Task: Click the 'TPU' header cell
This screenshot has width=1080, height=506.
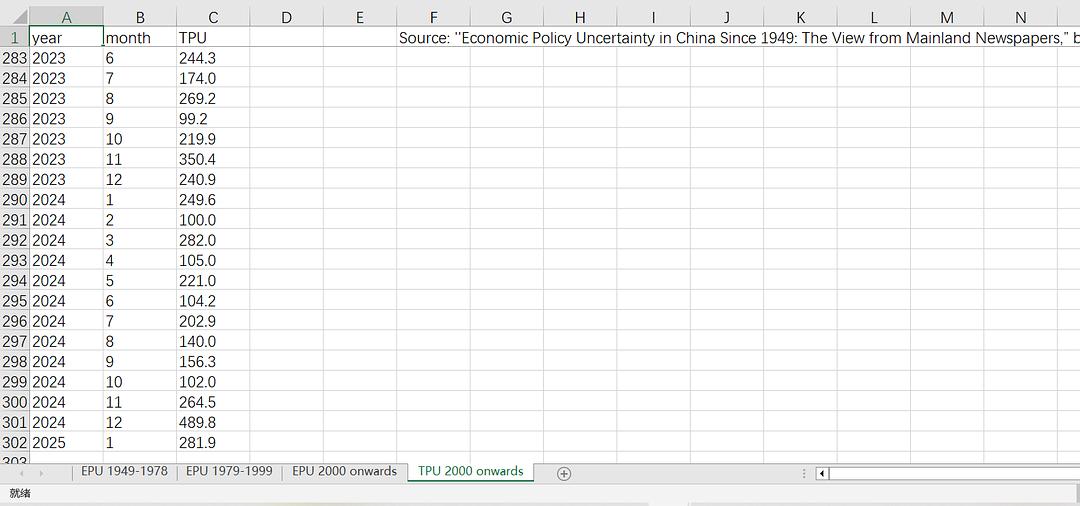Action: tap(213, 38)
